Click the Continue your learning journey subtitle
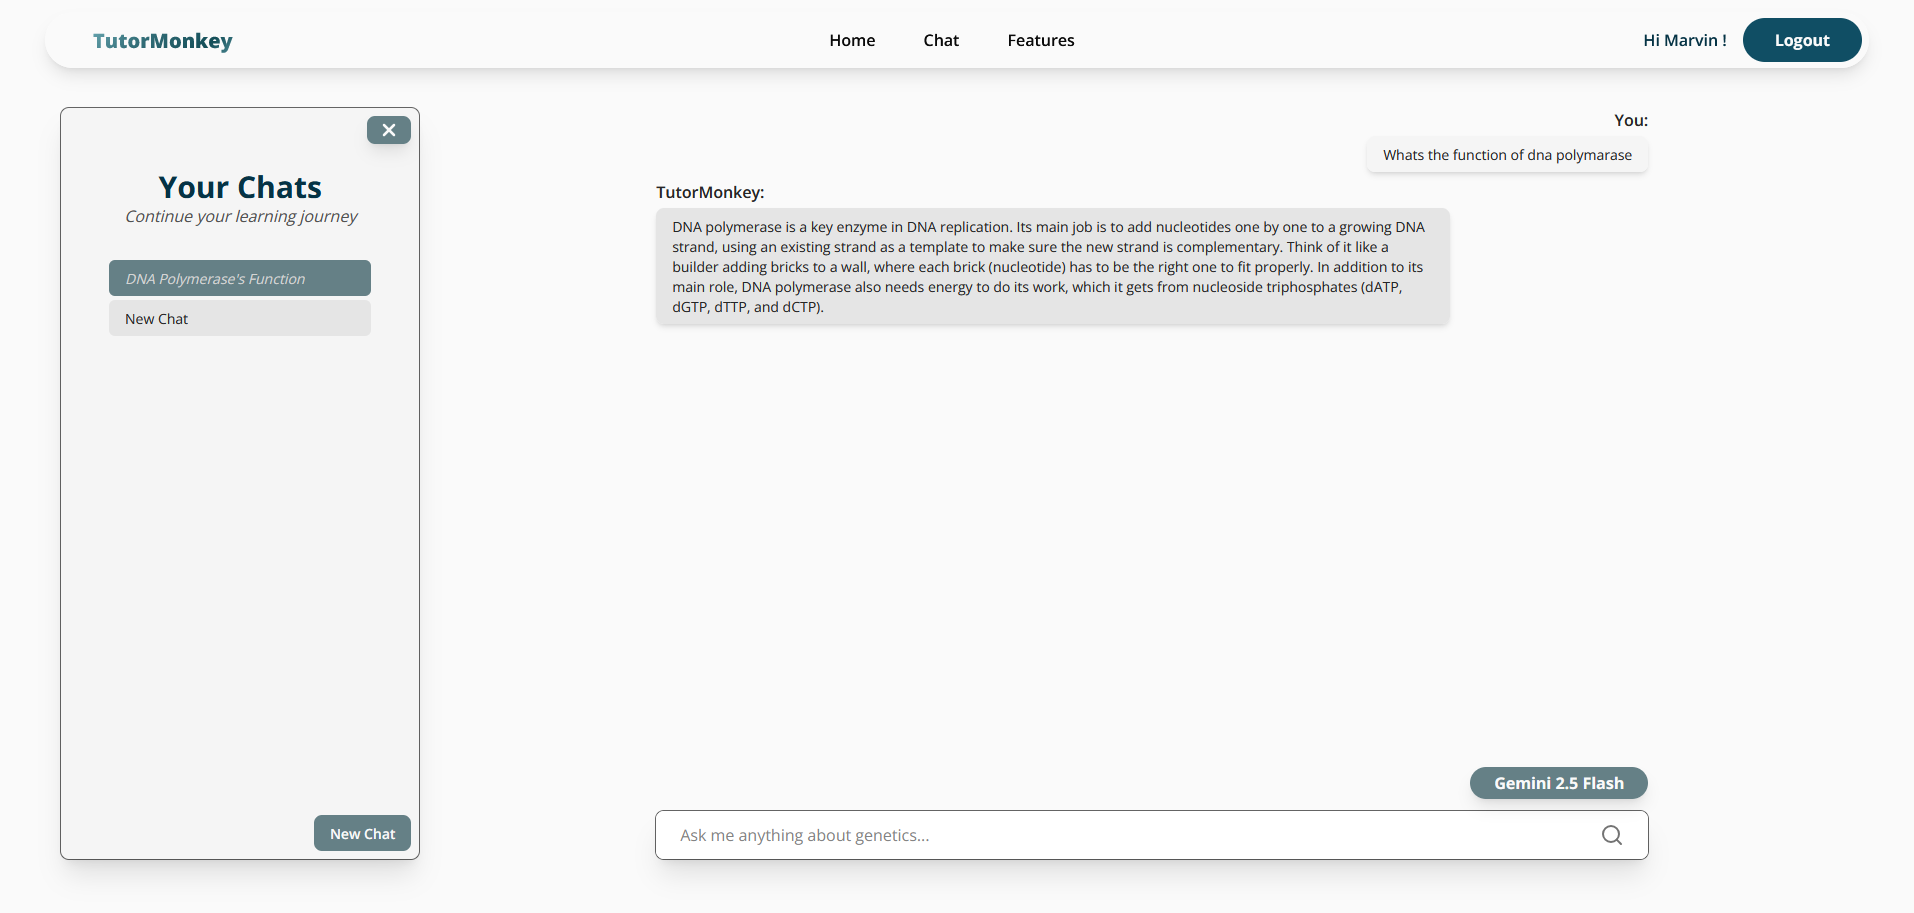The height and width of the screenshot is (913, 1914). click(240, 216)
